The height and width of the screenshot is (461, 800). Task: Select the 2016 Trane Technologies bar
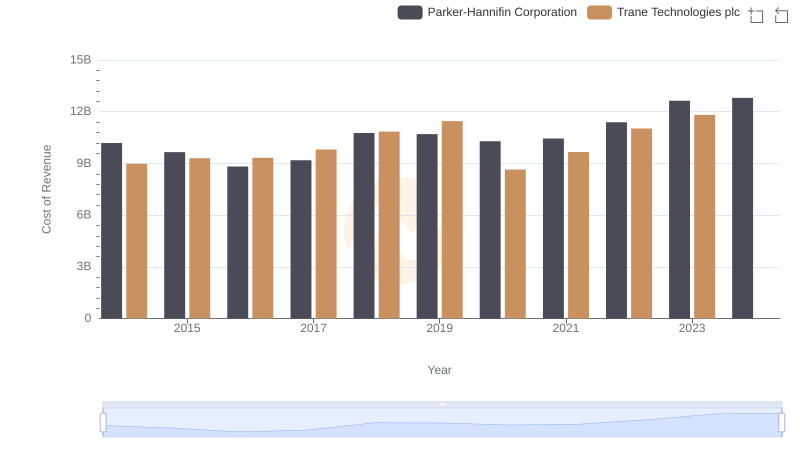click(263, 238)
